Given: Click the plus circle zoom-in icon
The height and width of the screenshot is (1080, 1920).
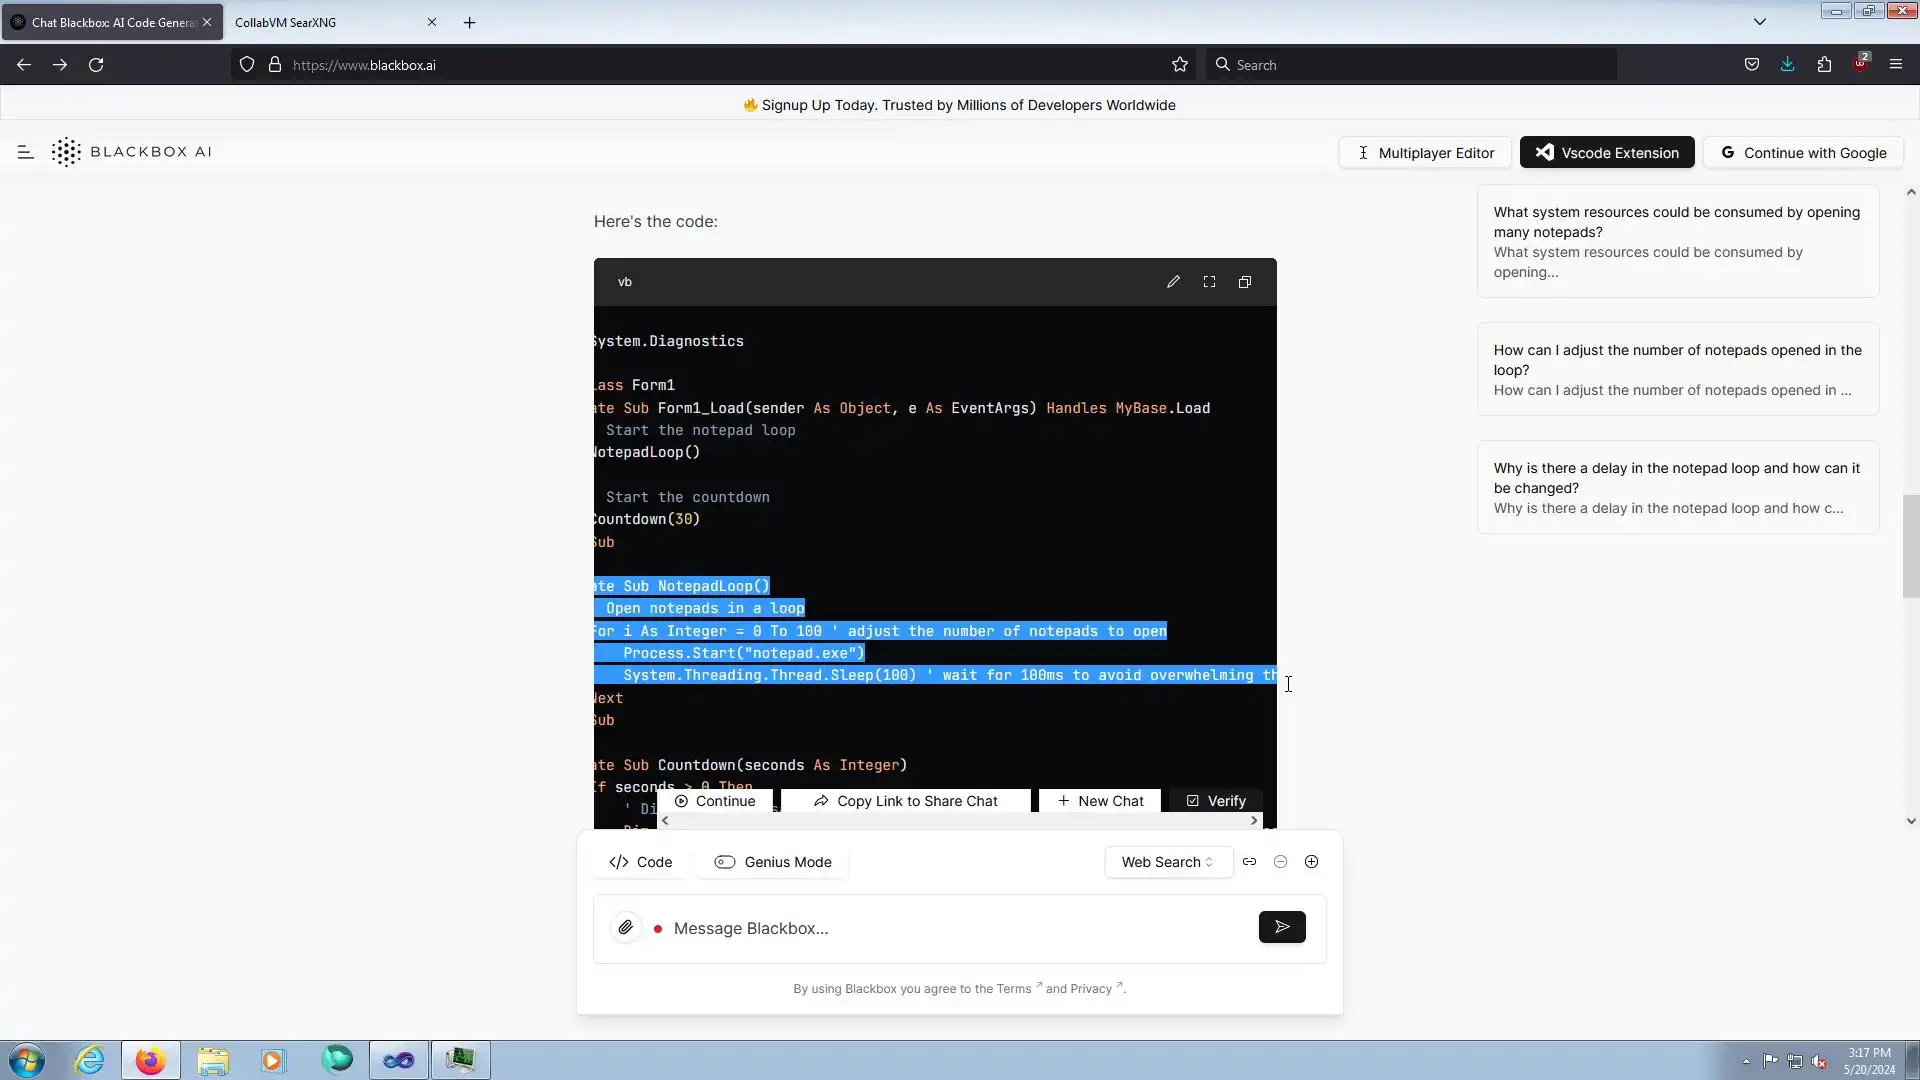Looking at the screenshot, I should coord(1312,862).
